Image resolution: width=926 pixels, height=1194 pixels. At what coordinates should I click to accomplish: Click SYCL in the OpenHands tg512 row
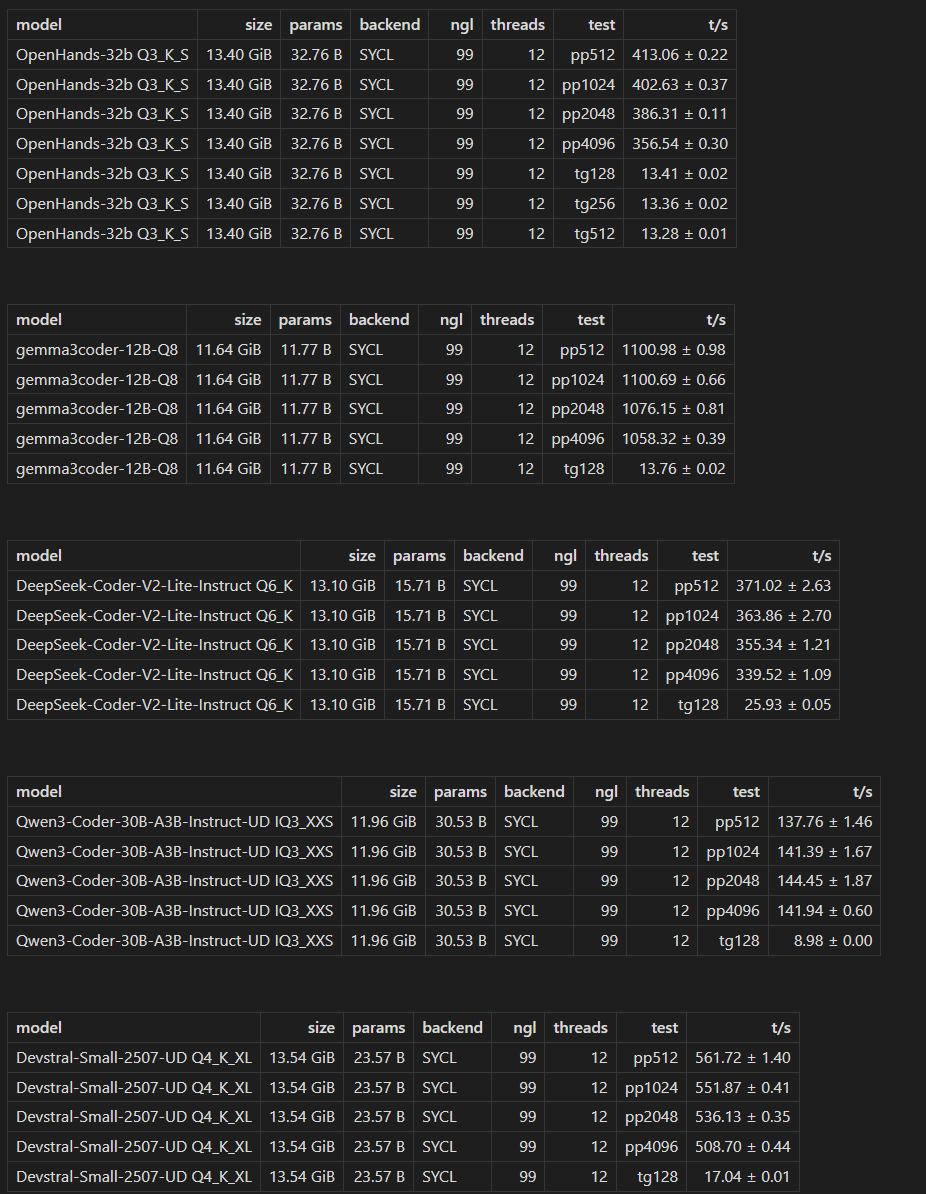point(376,233)
